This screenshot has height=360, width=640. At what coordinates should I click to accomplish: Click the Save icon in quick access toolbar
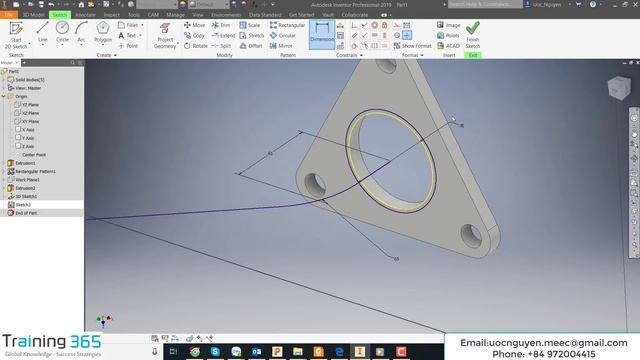[x=41, y=4]
